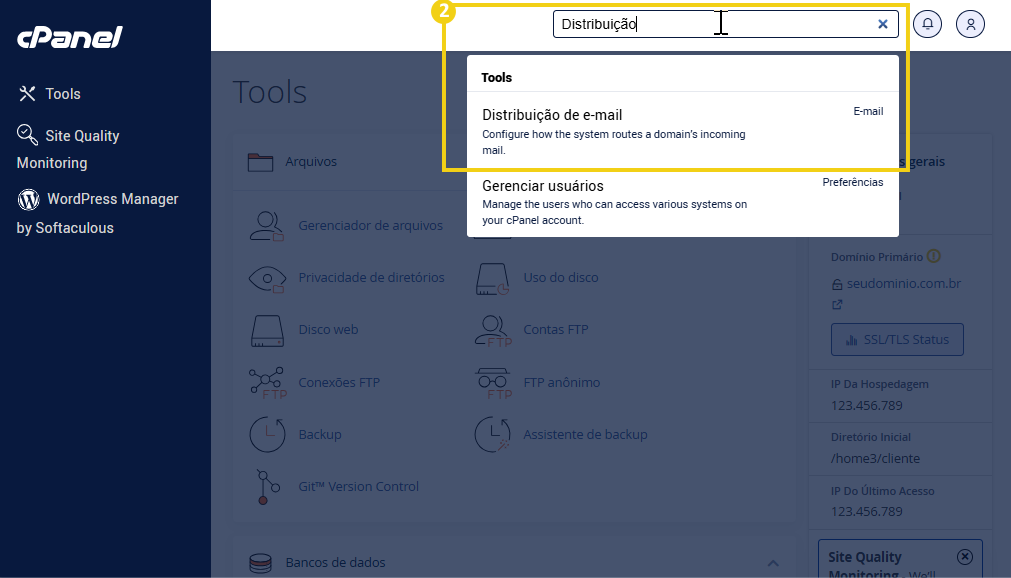
Task: Open the Git Version Control icon
Action: (x=266, y=487)
